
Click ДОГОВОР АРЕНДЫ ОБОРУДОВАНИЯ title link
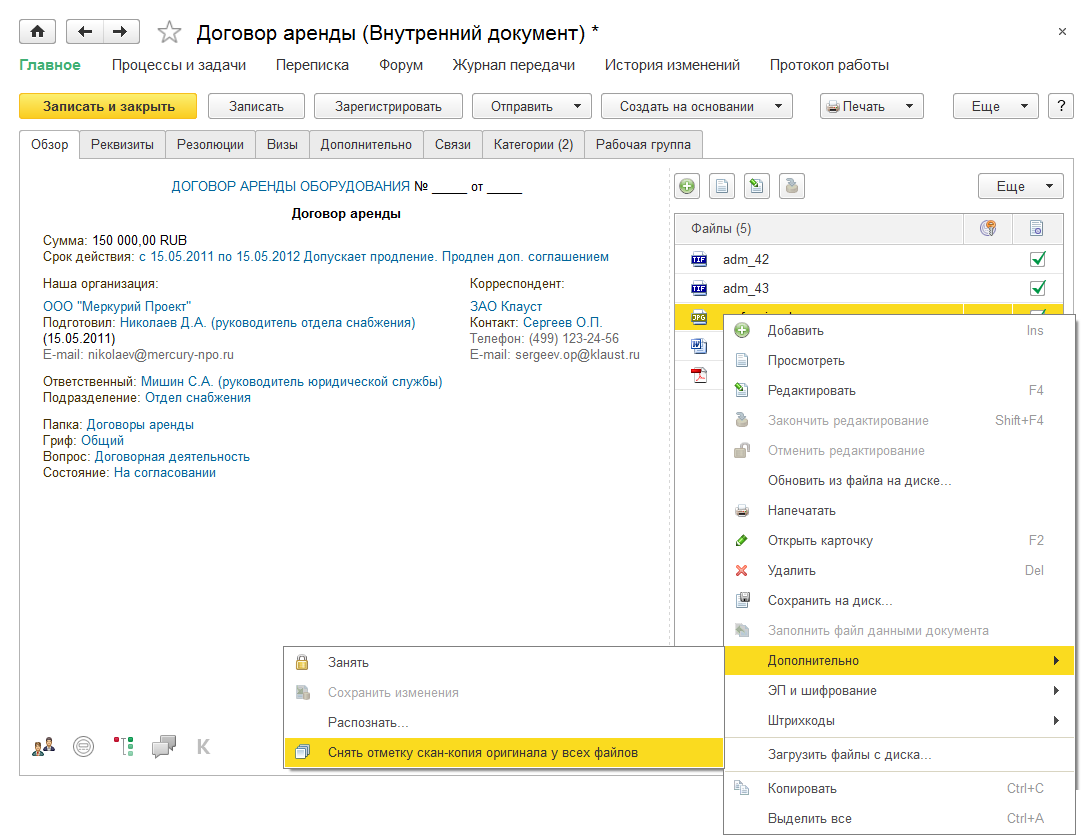290,187
